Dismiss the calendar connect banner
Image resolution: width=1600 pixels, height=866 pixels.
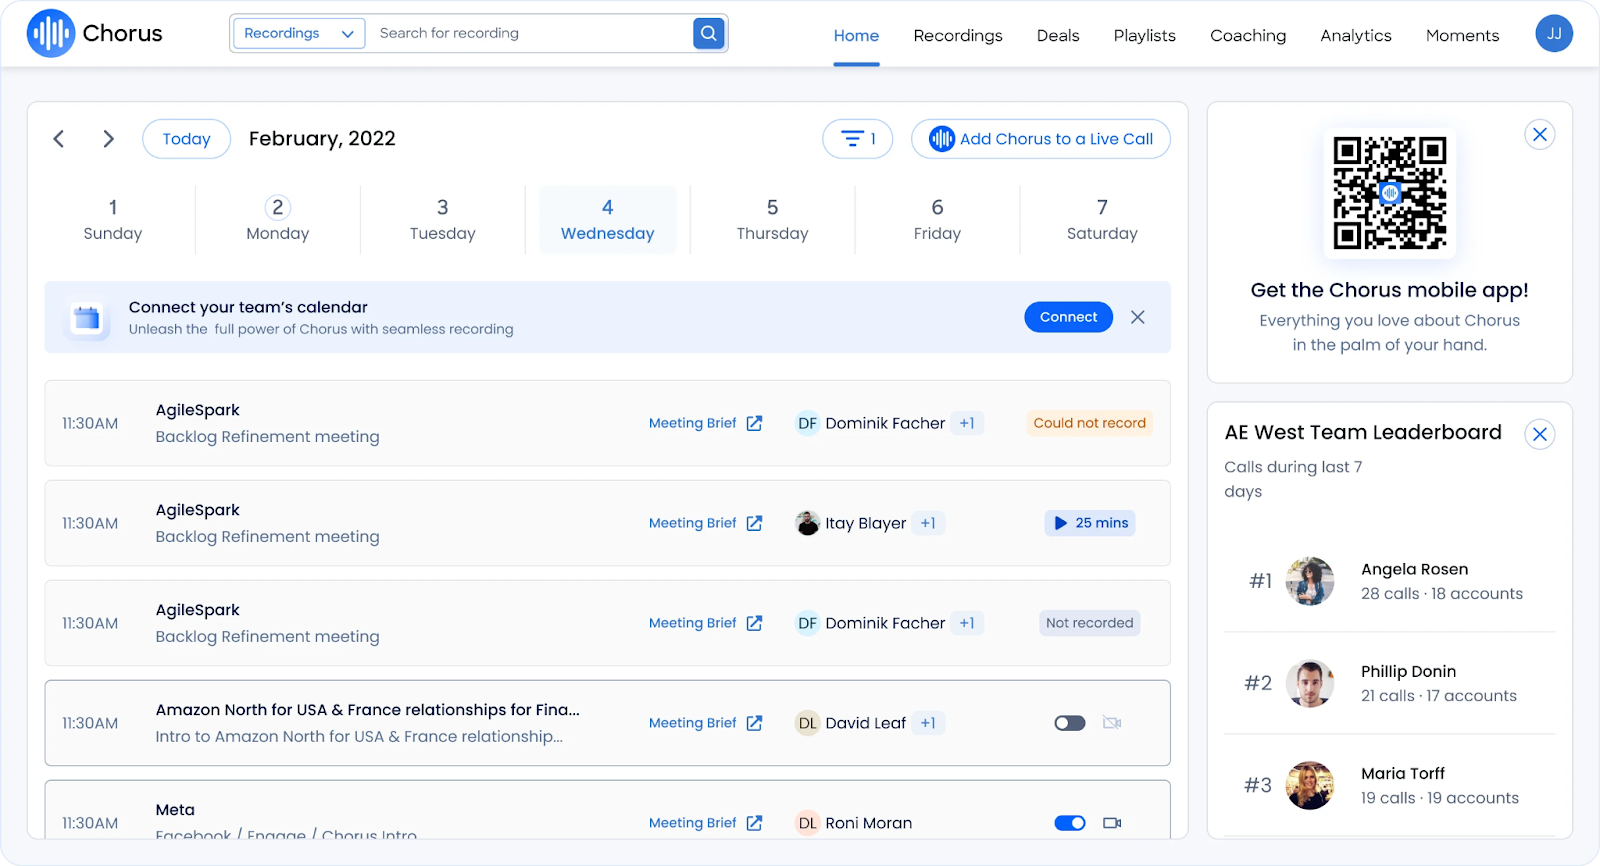coord(1138,317)
